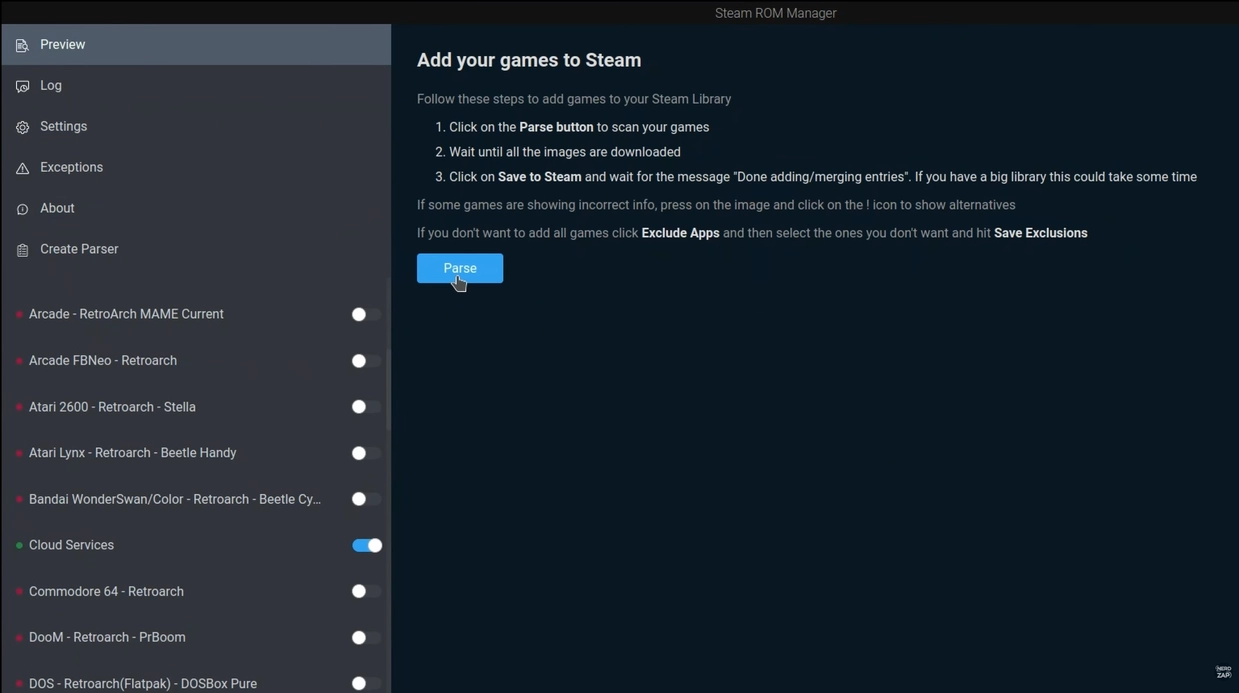Click the Create Parser clipboard icon
The image size is (1239, 693).
[x=22, y=250]
